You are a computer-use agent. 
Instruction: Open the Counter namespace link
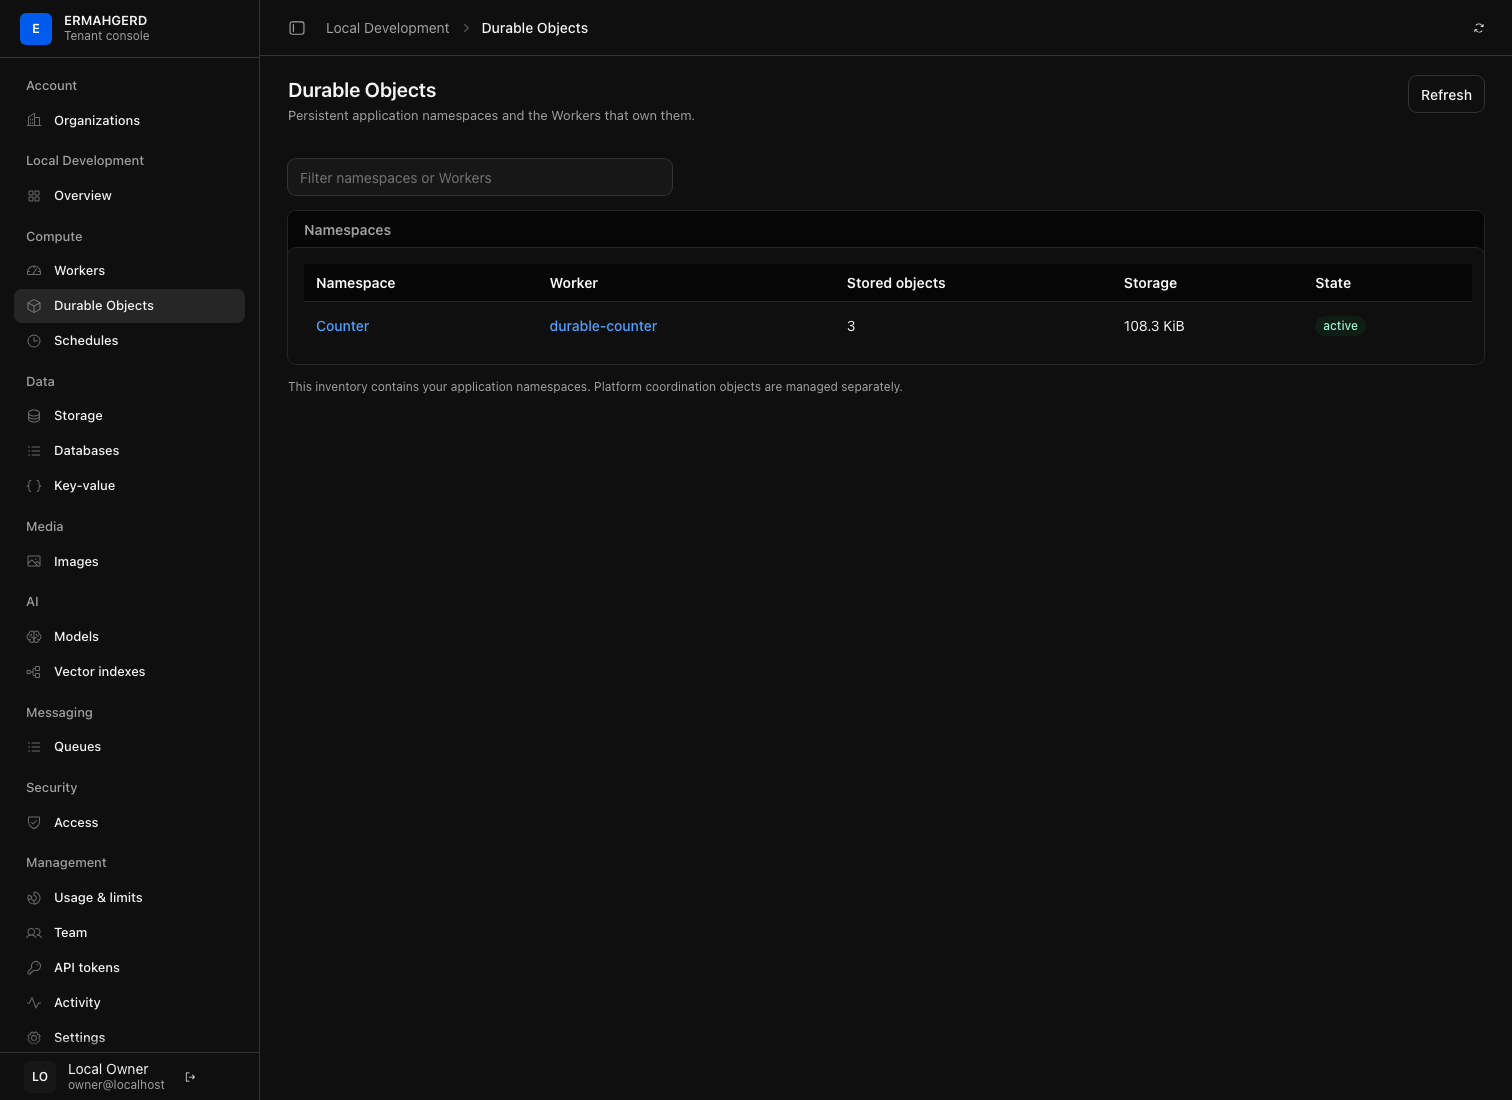point(342,326)
